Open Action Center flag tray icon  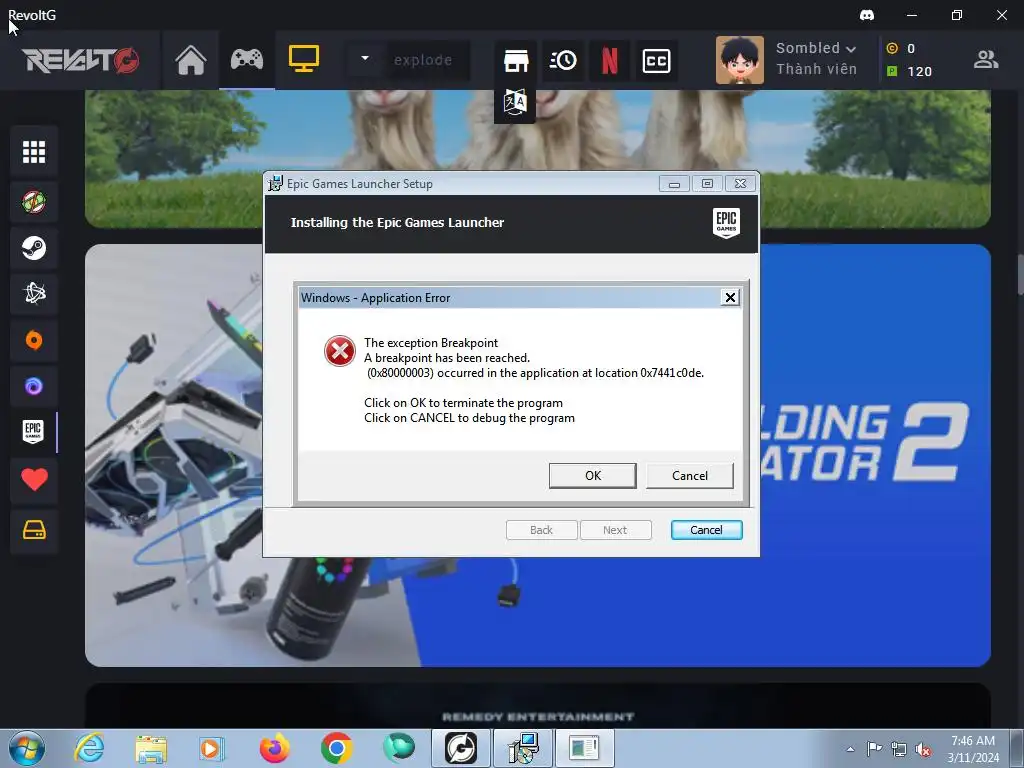coord(874,749)
